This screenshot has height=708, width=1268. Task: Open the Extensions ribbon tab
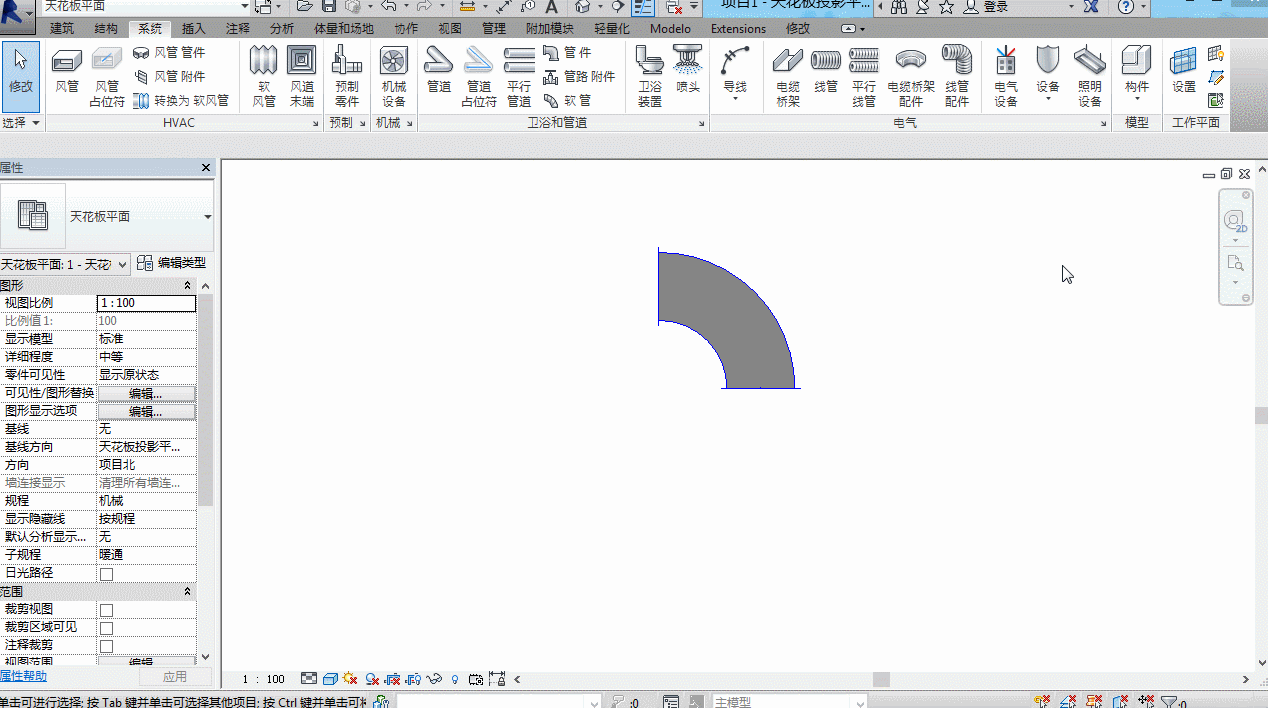(738, 29)
